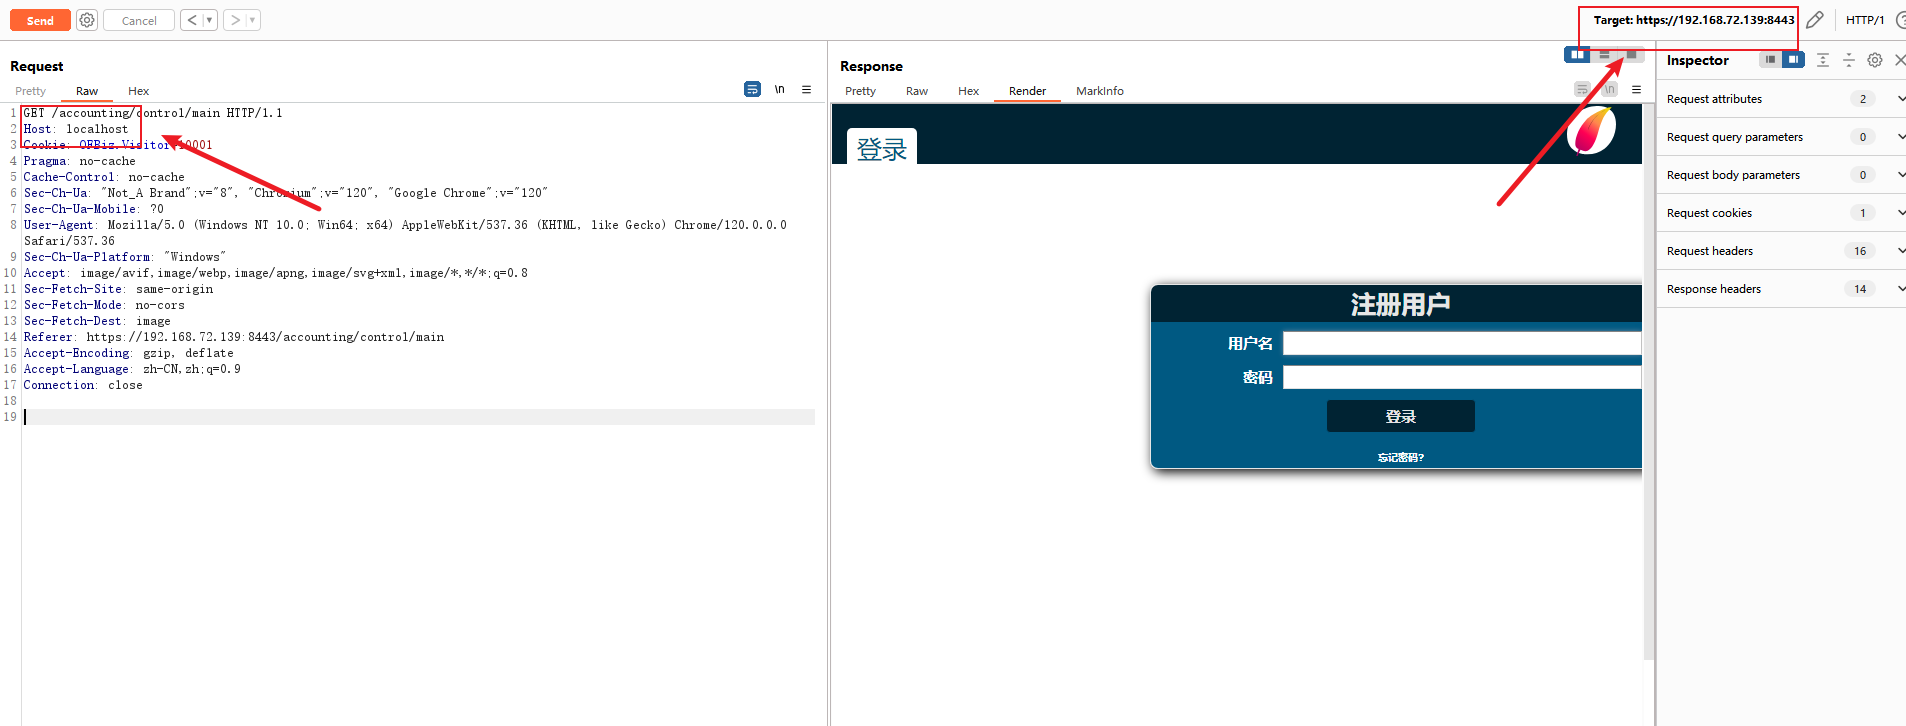Click the Cancel button
1906x726 pixels.
point(139,20)
